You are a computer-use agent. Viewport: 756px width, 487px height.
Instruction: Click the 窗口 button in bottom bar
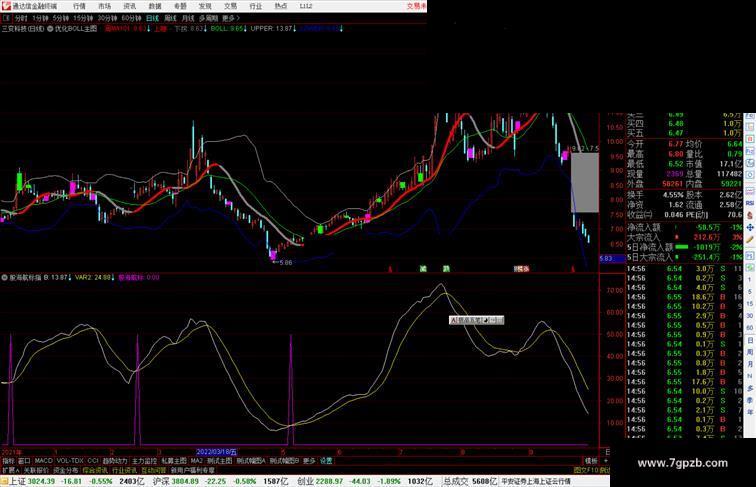tap(24, 461)
